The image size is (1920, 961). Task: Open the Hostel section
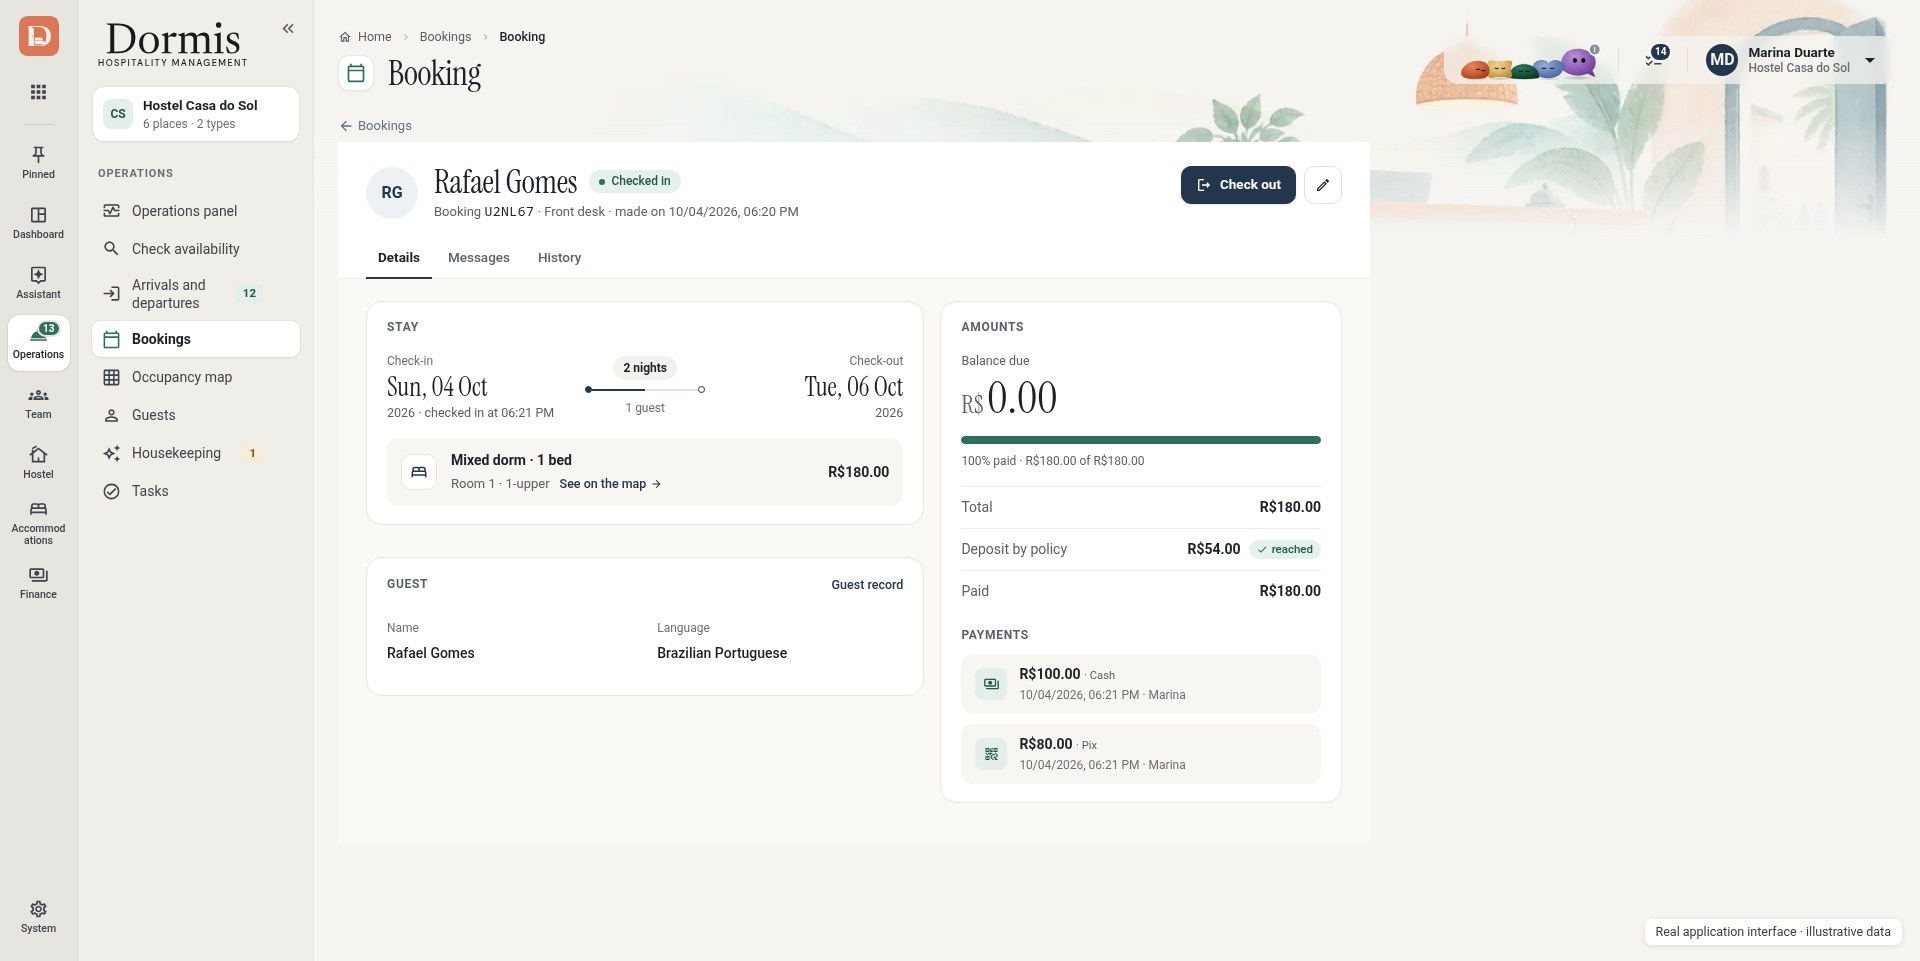point(38,463)
